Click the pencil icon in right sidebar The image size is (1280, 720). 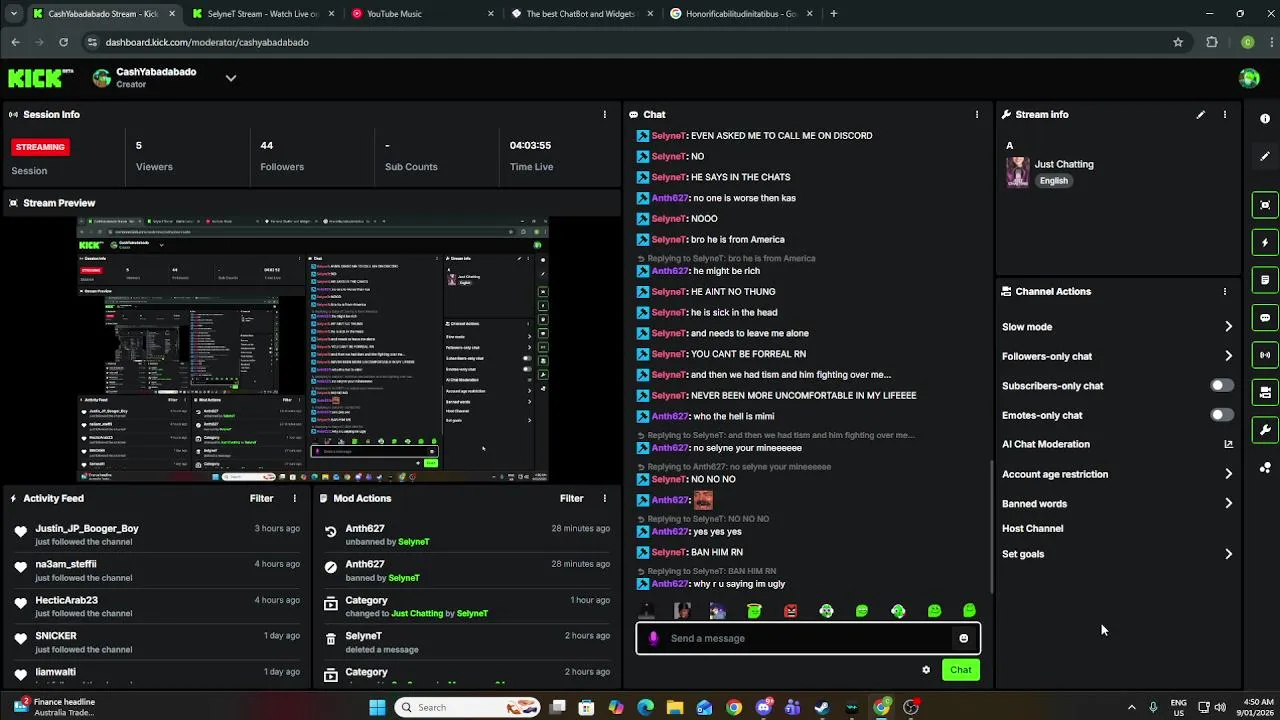pyautogui.click(x=1265, y=156)
